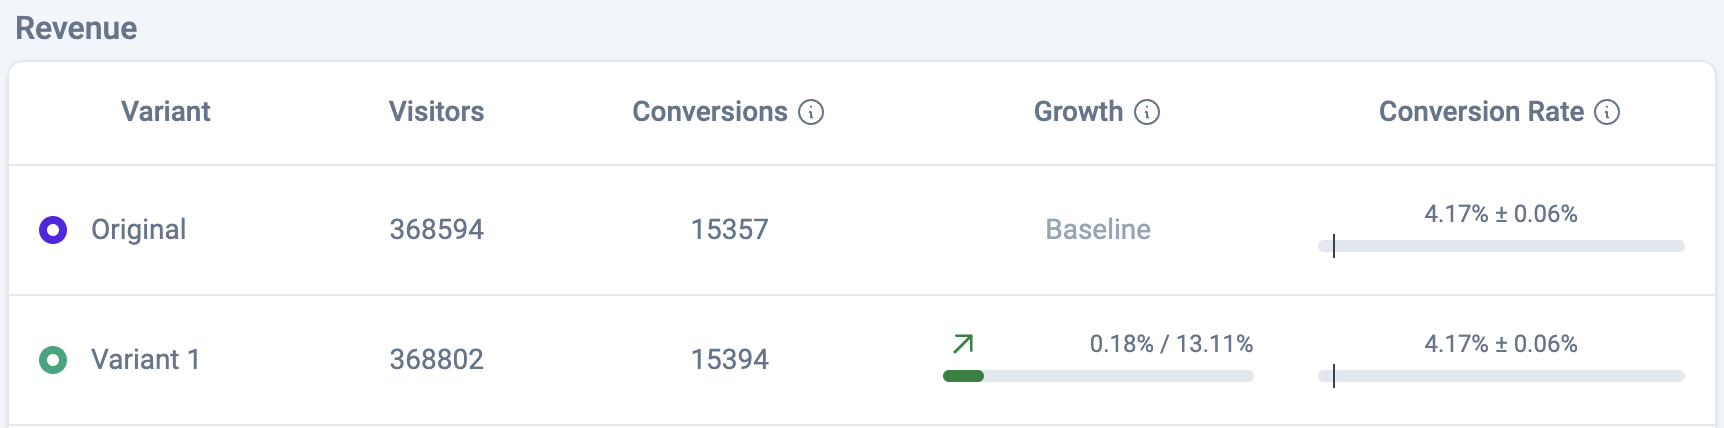Click the Baseline label in Original row
The width and height of the screenshot is (1724, 428).
point(1098,230)
